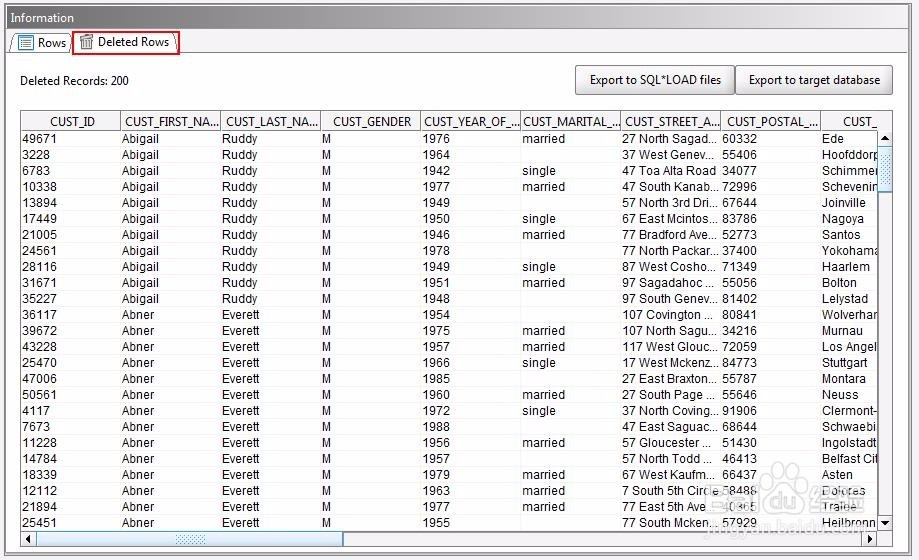This screenshot has height=560, width=919.
Task: Click the vertical scrollbar up arrow
Action: [885, 138]
